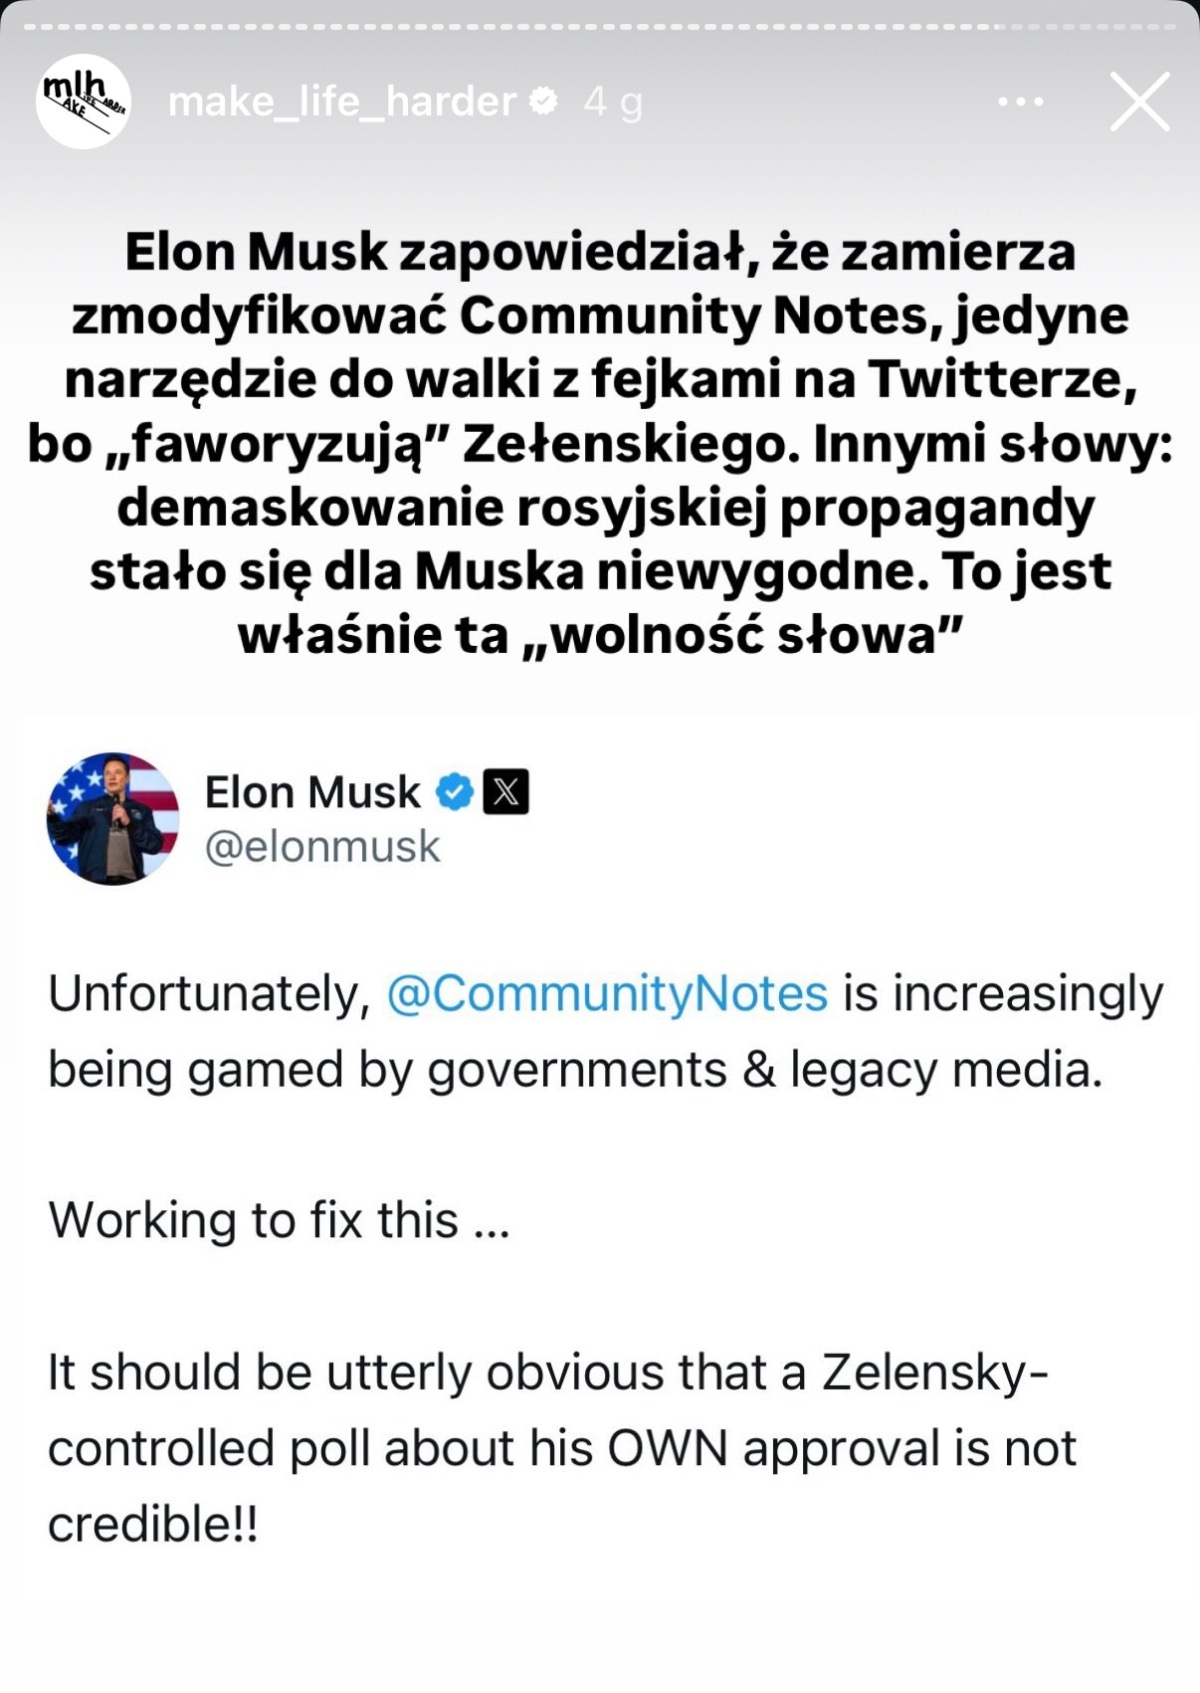Viewport: 1200px width, 1693px height.
Task: Click the "4 g" story timestamp
Action: (612, 102)
